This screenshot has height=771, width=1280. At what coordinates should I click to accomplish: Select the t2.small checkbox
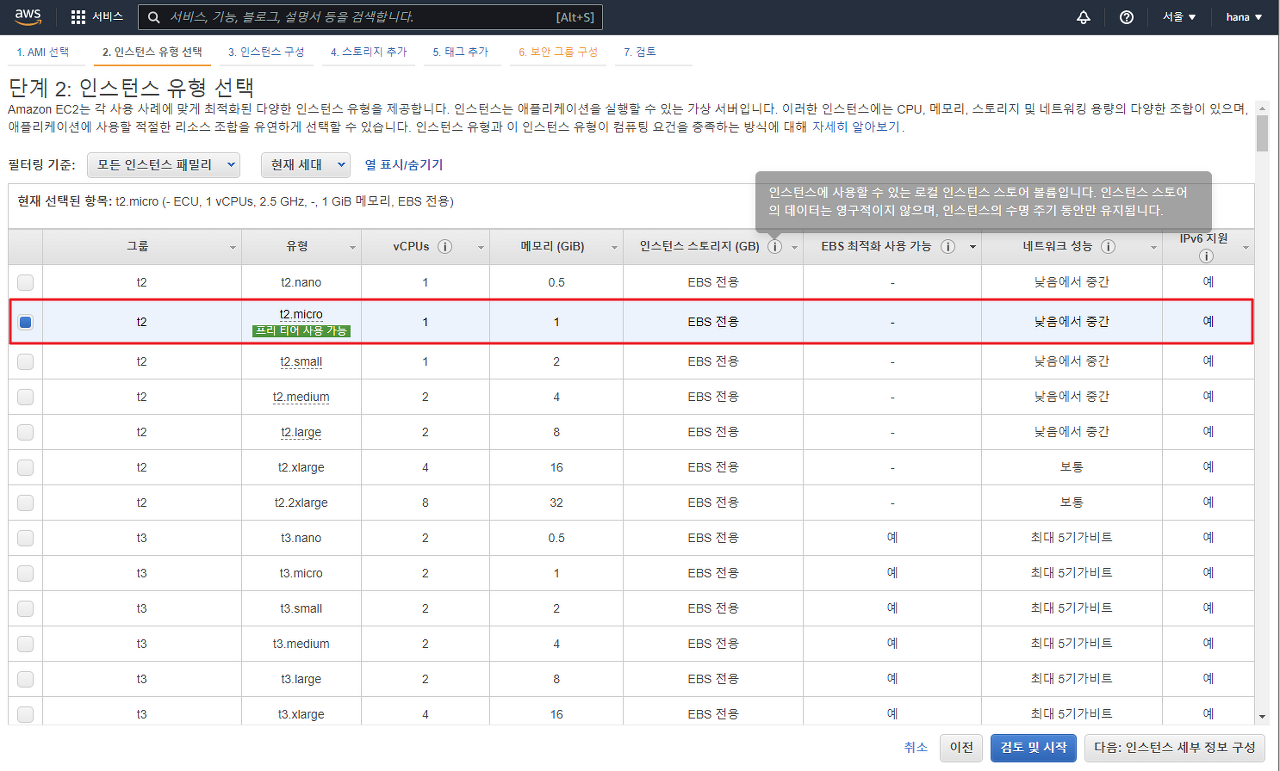(25, 362)
